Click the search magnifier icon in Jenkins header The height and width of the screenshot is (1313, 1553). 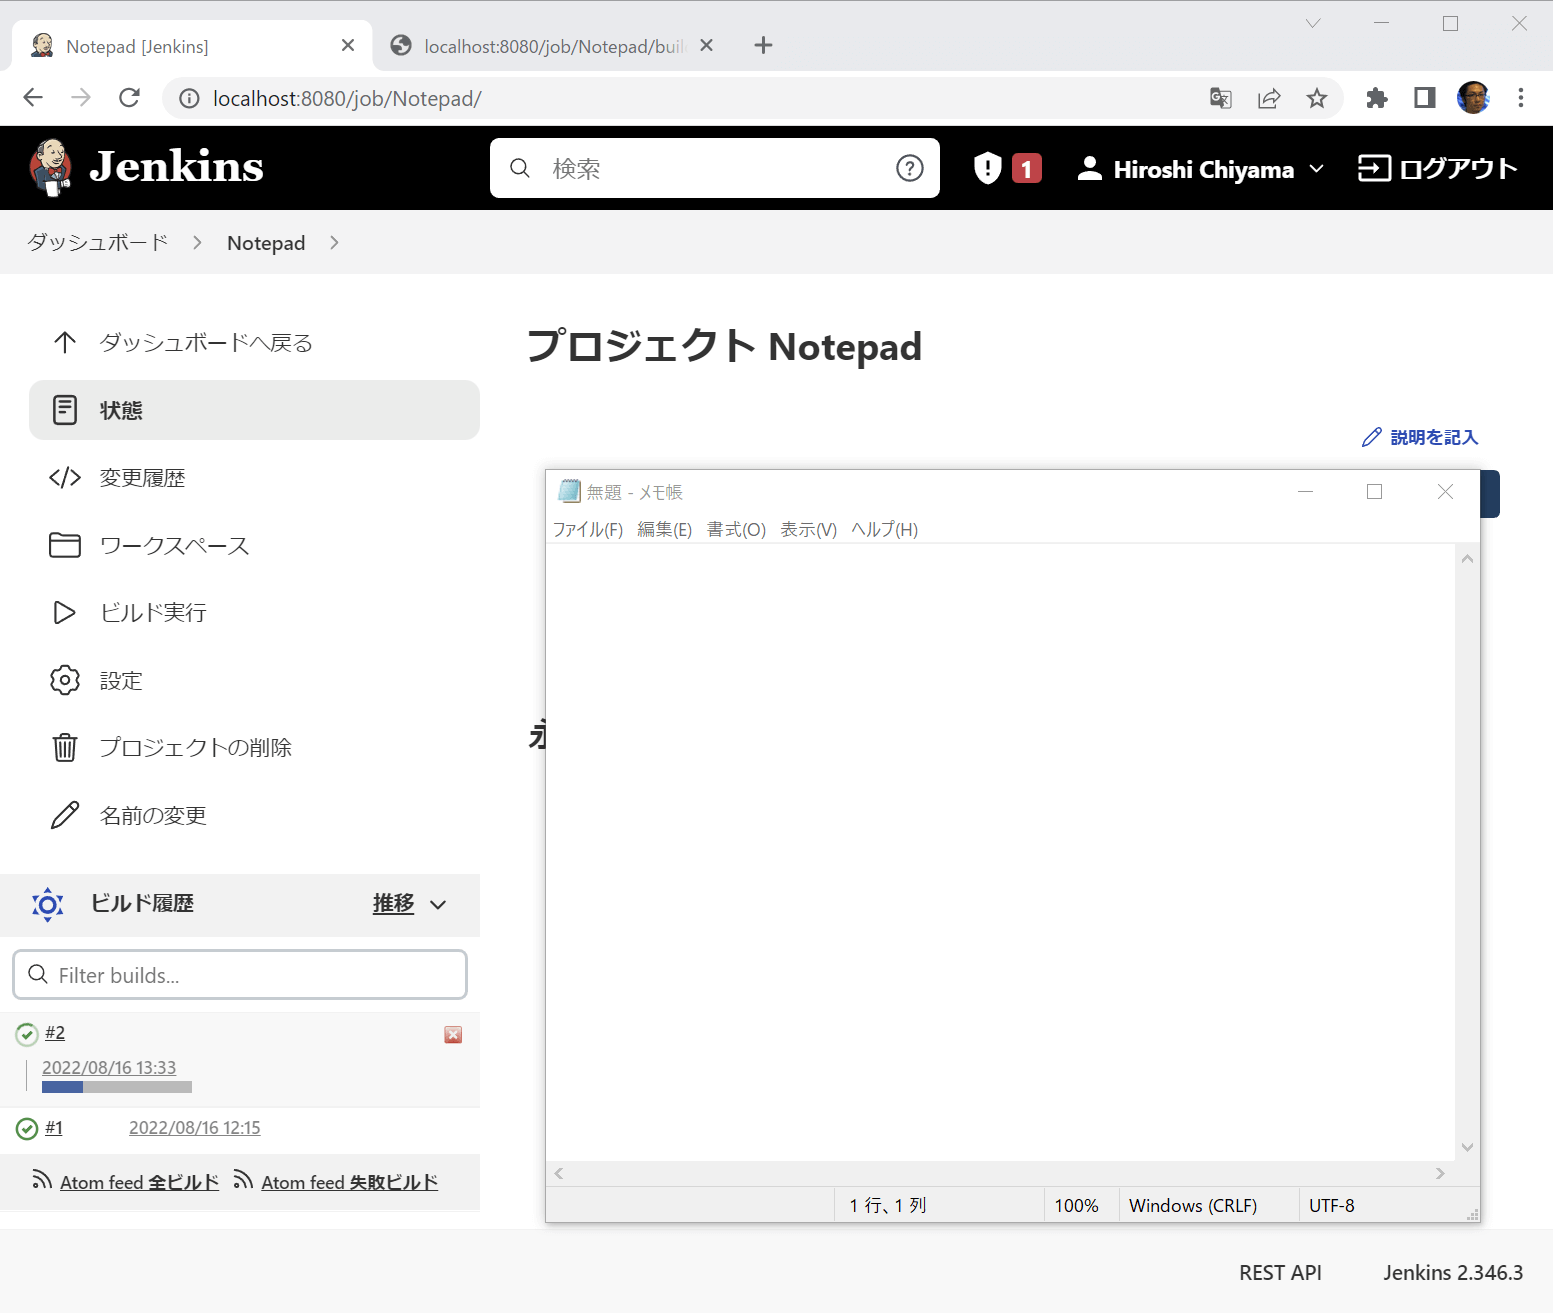(520, 168)
